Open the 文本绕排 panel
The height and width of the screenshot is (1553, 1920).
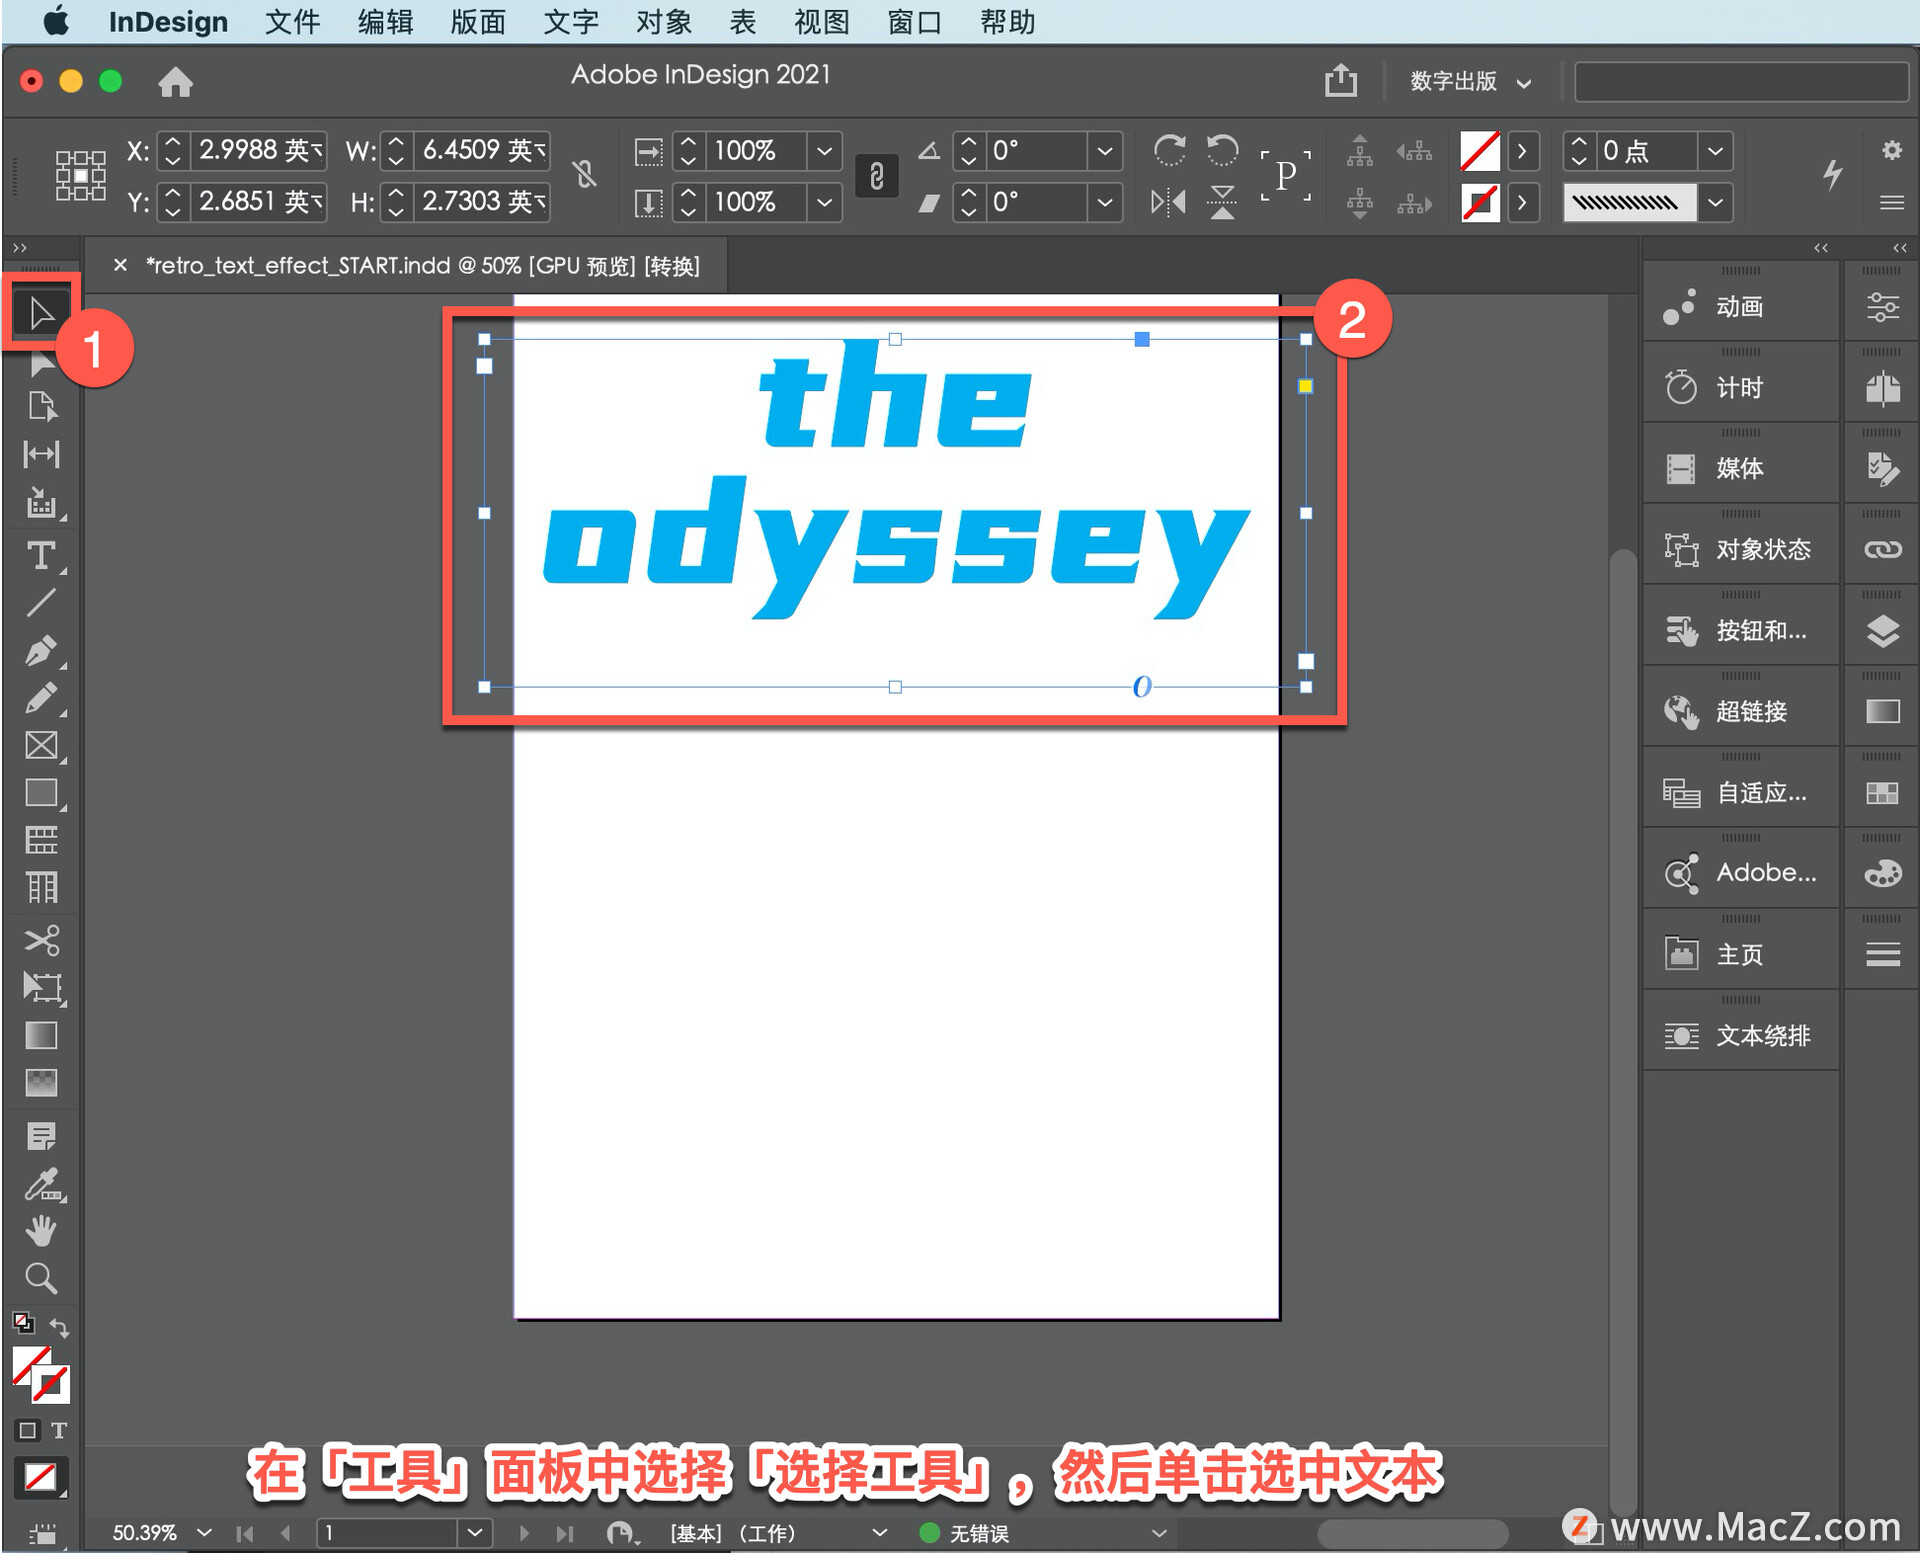click(1740, 1036)
